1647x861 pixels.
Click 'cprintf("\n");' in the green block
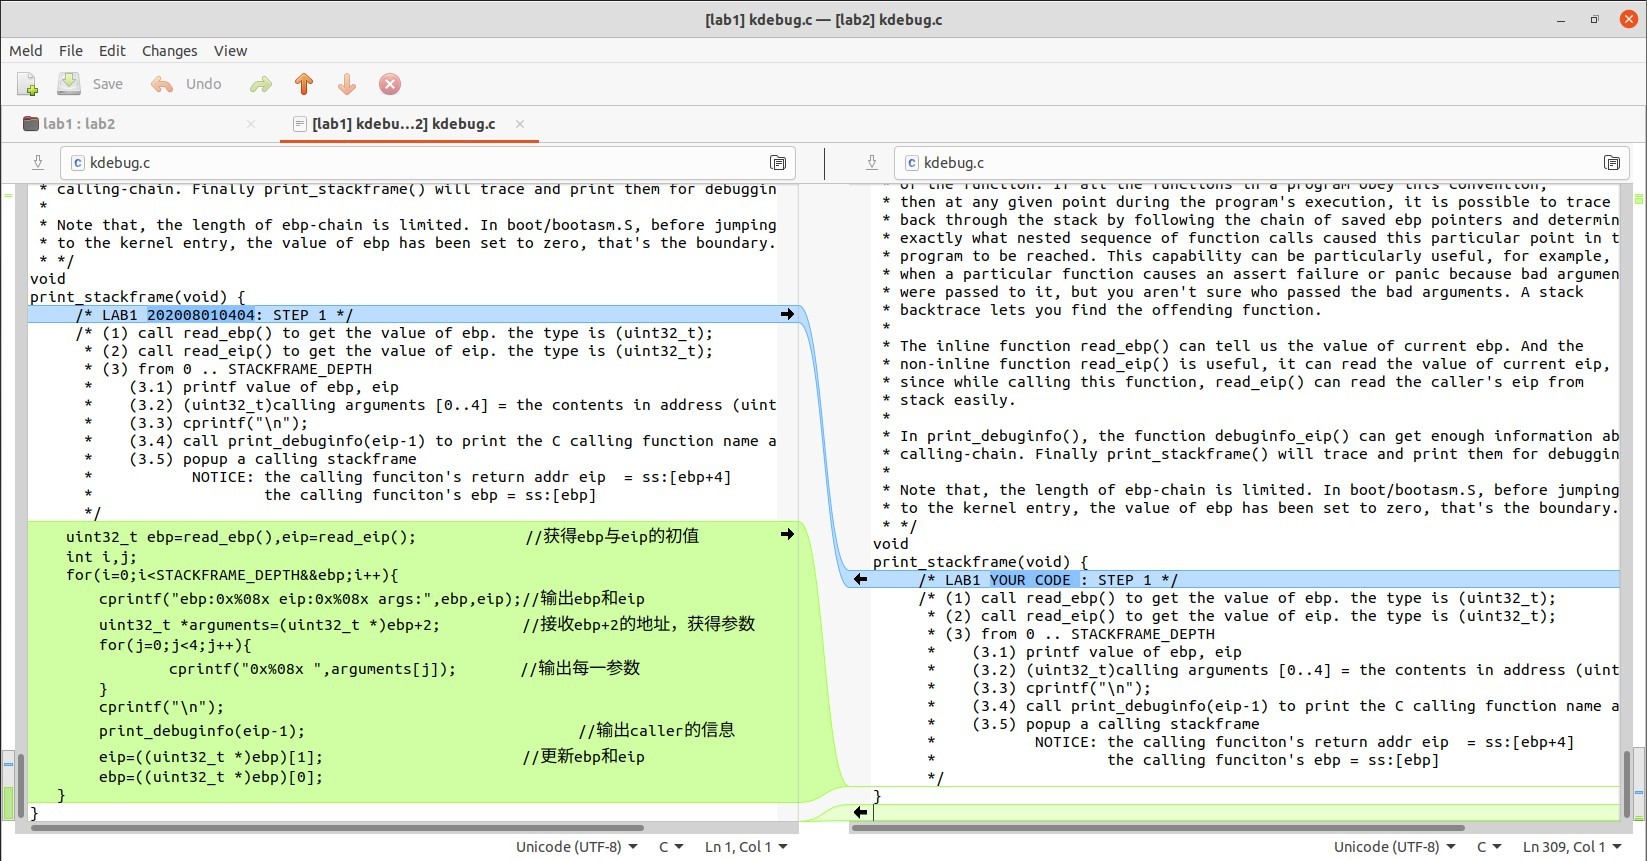[161, 707]
